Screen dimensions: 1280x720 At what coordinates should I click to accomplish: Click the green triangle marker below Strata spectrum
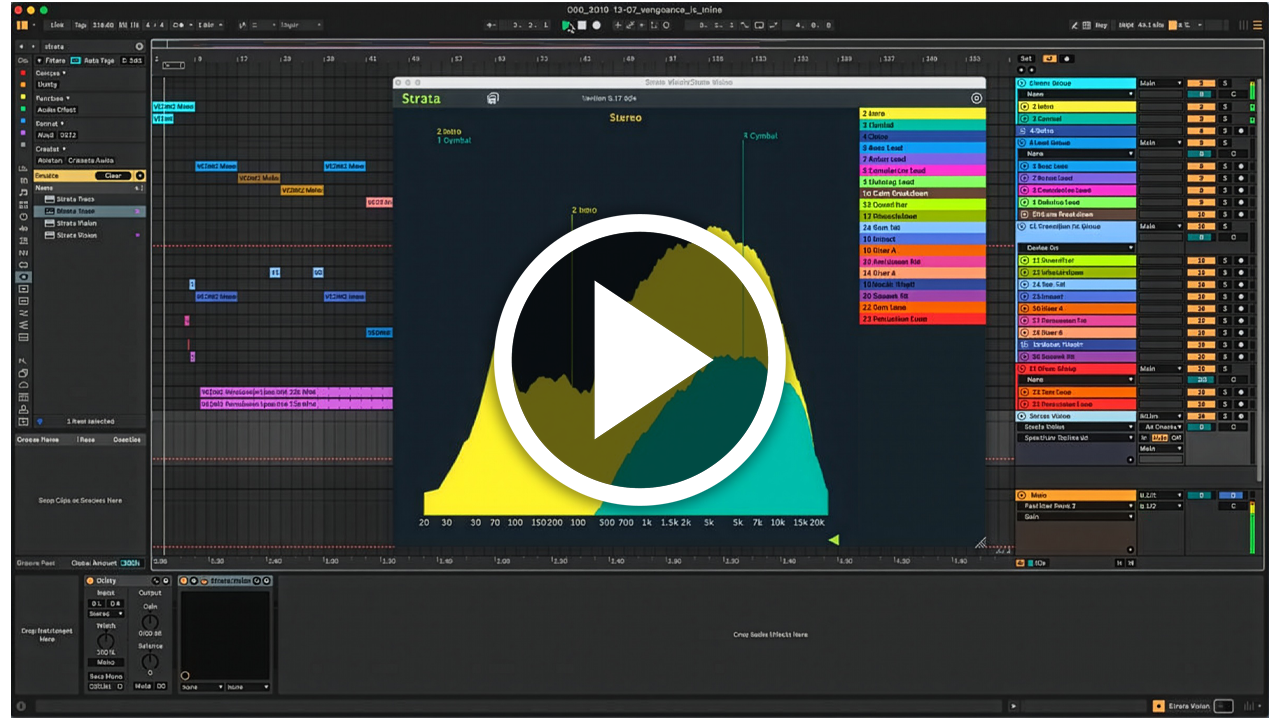[x=834, y=540]
